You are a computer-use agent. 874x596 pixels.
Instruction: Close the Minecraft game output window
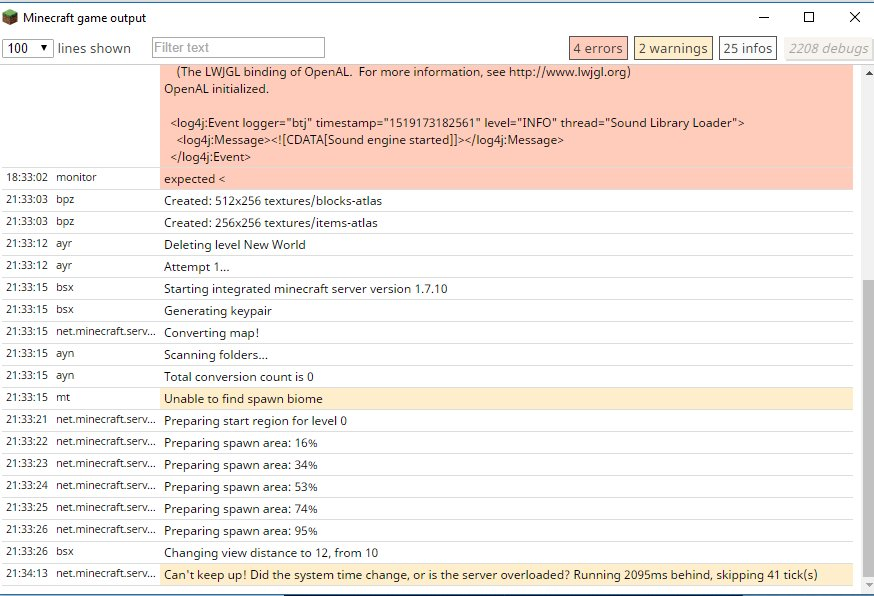(855, 17)
